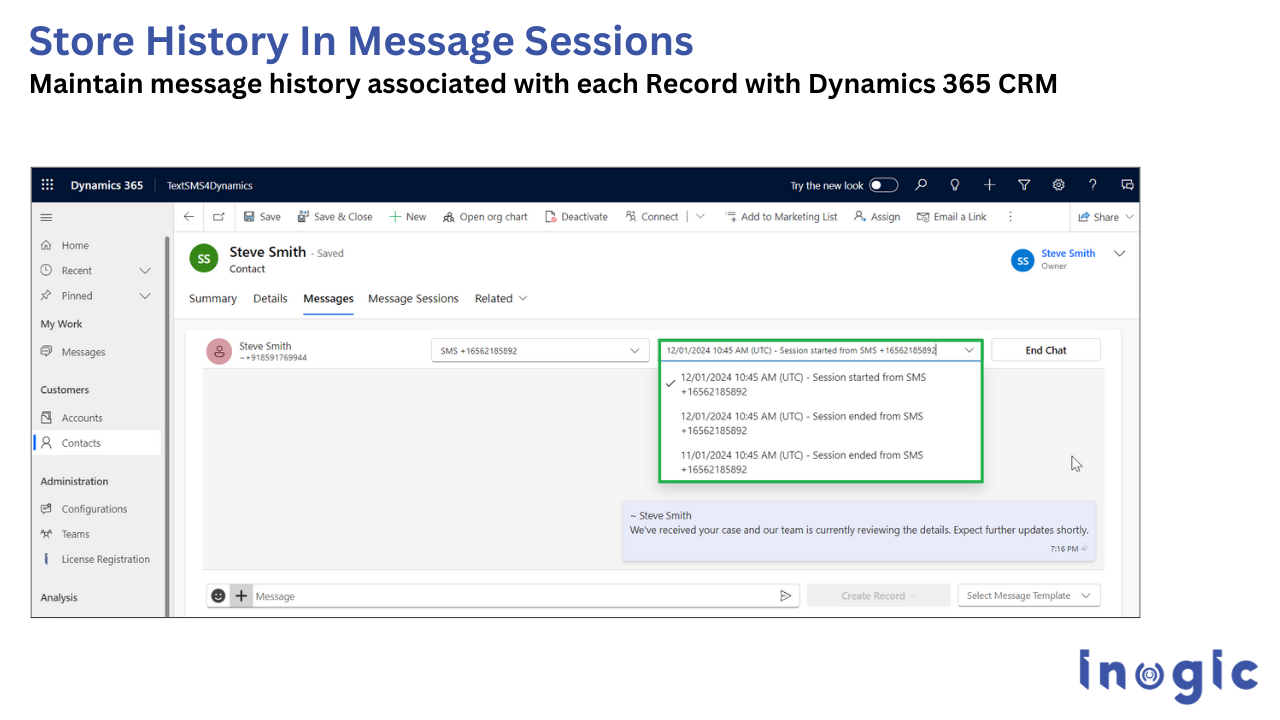Switch to Message Sessions tab
Image resolution: width=1280 pixels, height=720 pixels.
coord(413,299)
